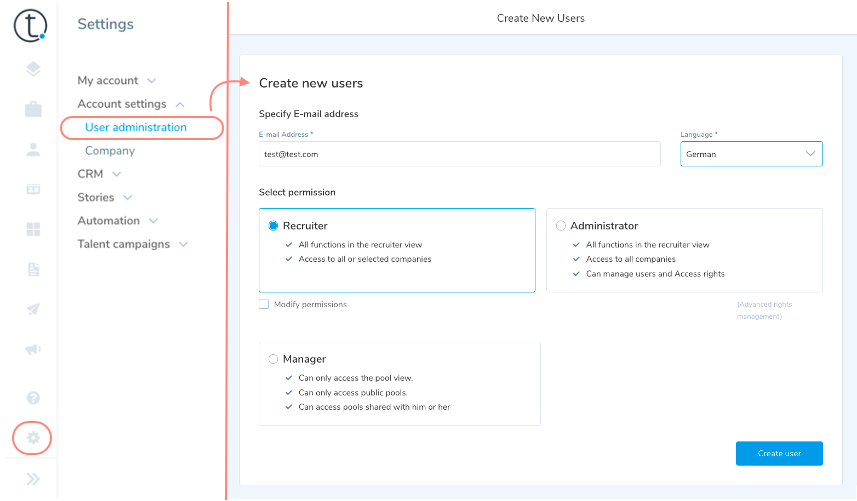
Task: Open the briefcase jobs icon
Action: 33,109
